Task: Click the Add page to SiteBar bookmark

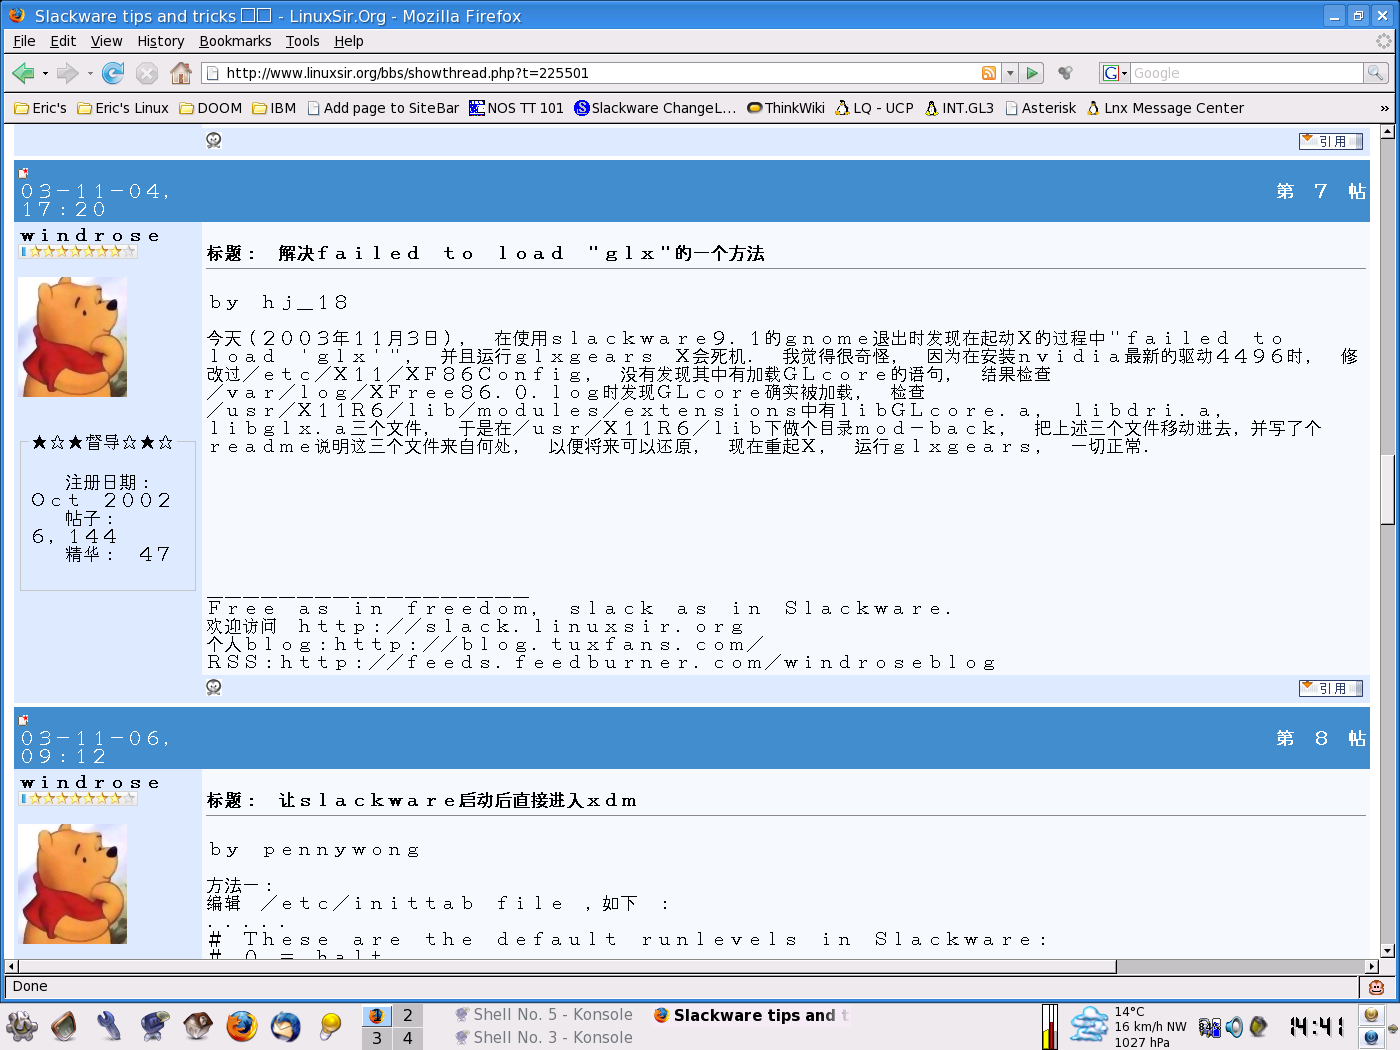Action: coord(383,108)
